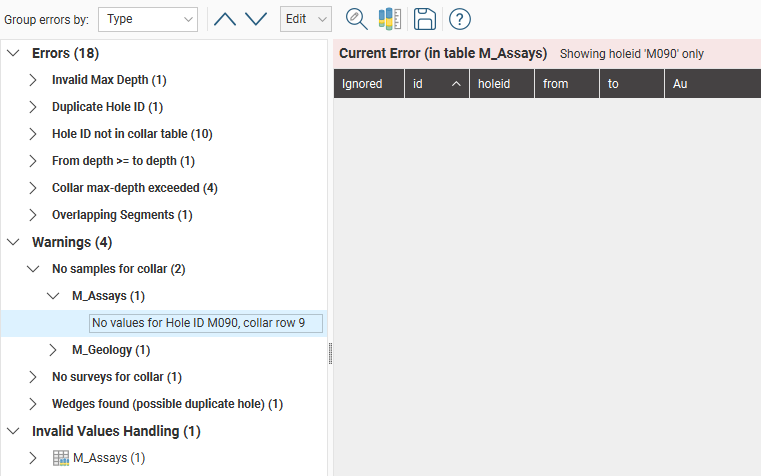Select Overlapping Segments (1) error item
Image resolution: width=761 pixels, height=476 pixels.
tap(121, 215)
